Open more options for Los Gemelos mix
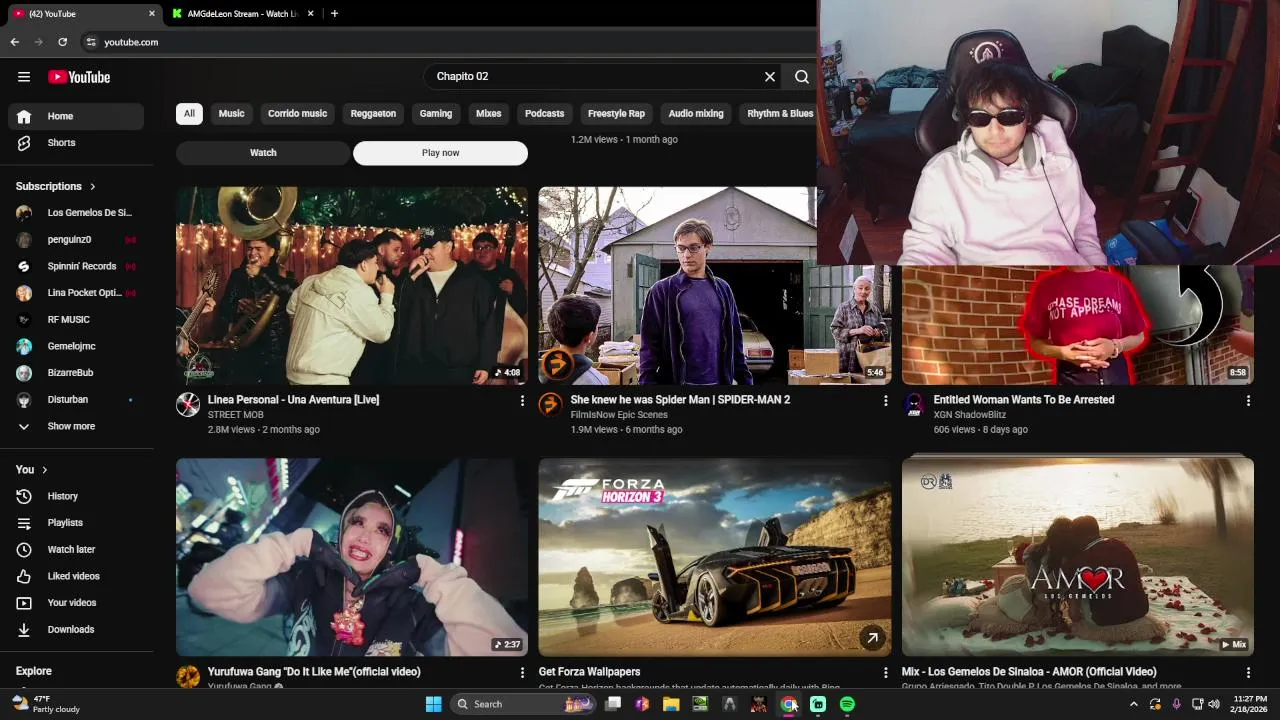 coord(1248,673)
